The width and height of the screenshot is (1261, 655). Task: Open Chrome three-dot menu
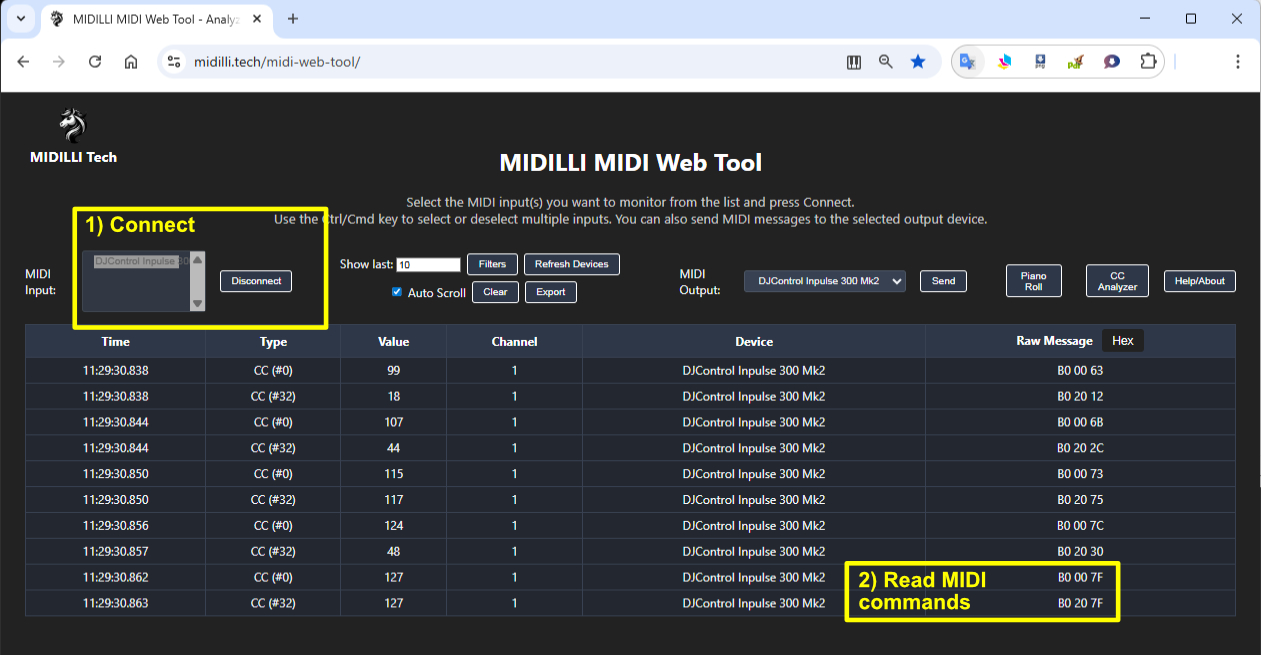[x=1238, y=62]
